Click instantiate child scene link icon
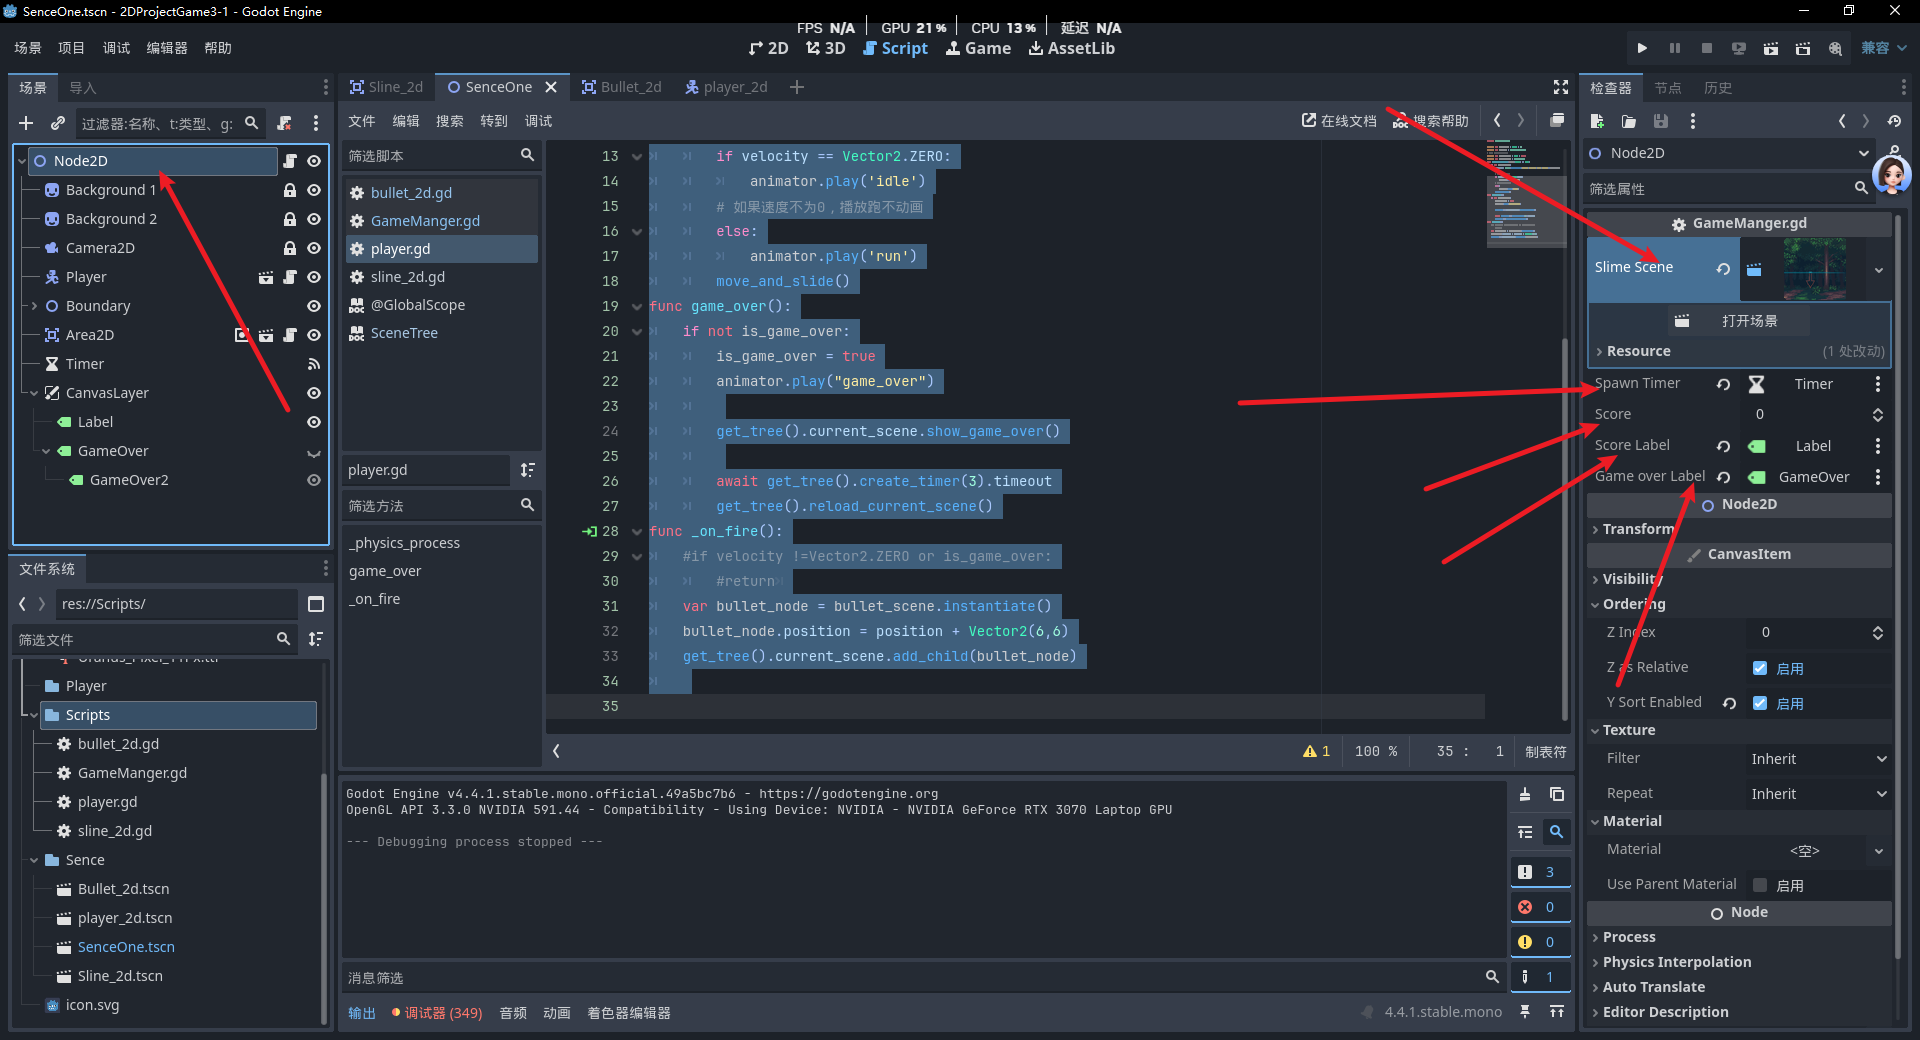The height and width of the screenshot is (1040, 1920). (58, 123)
